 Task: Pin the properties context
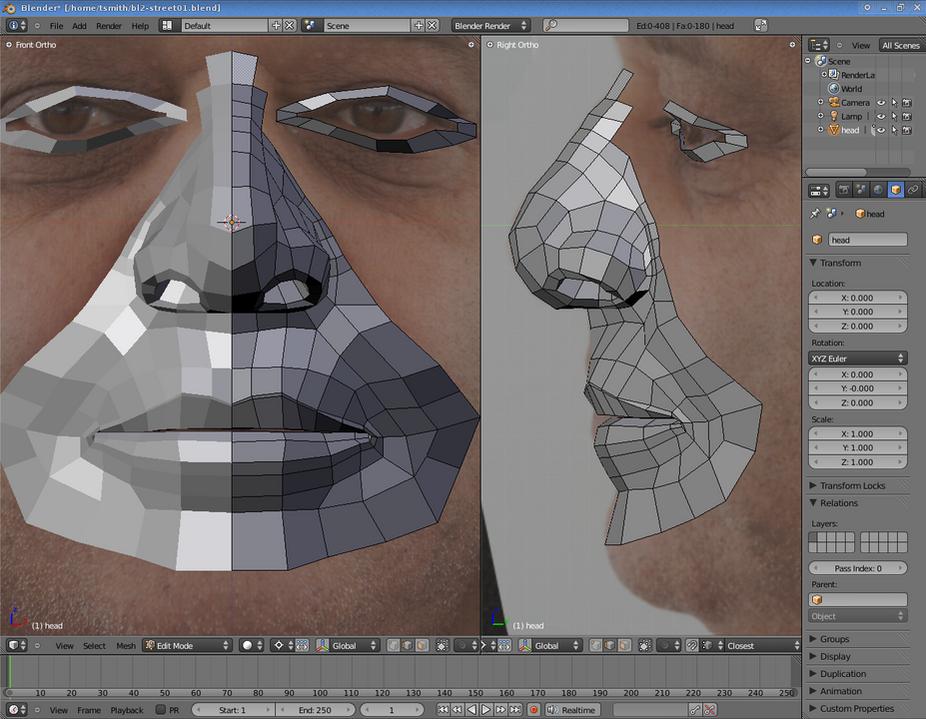coord(816,213)
